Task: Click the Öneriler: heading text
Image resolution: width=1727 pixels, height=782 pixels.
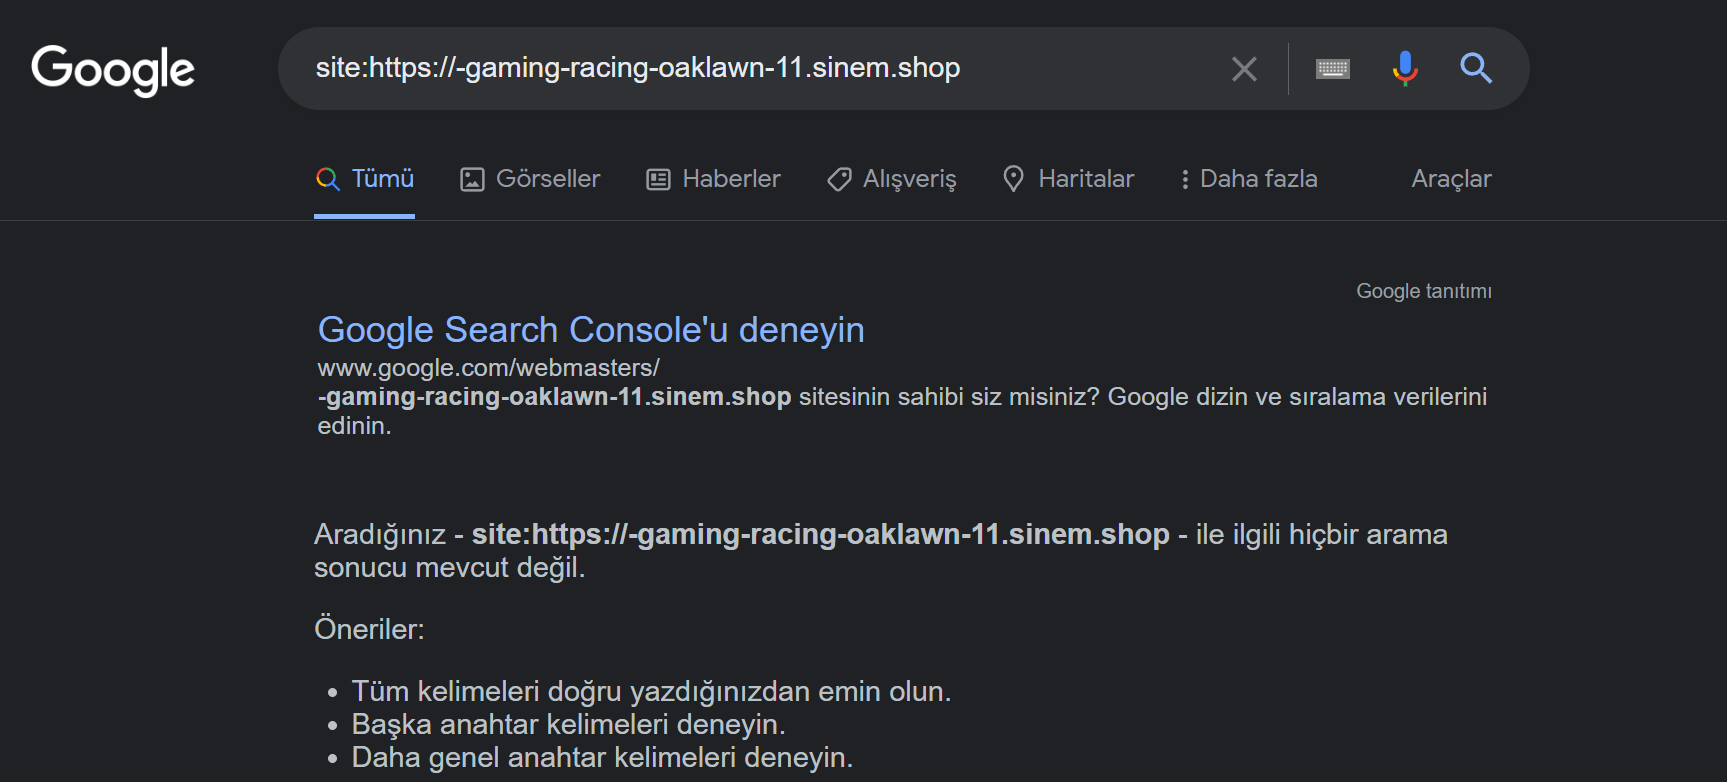Action: click(369, 629)
